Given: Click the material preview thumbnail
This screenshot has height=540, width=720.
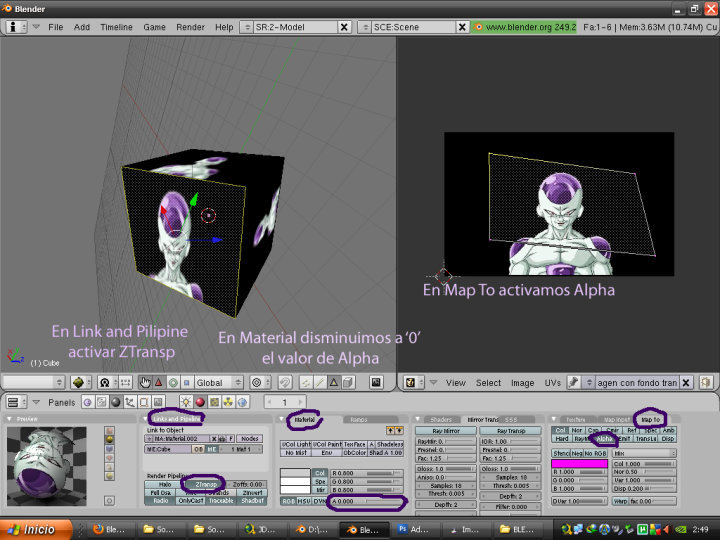Looking at the screenshot, I should click(47, 466).
